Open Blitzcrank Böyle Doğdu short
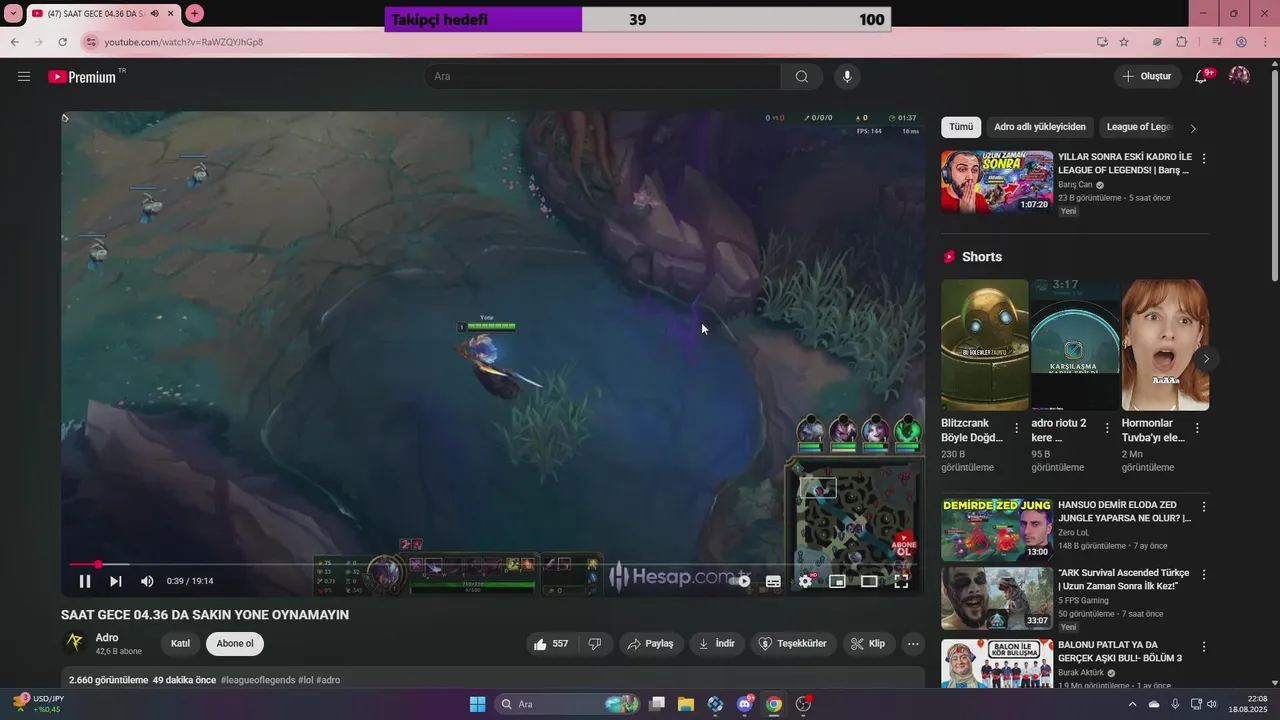 click(x=984, y=345)
